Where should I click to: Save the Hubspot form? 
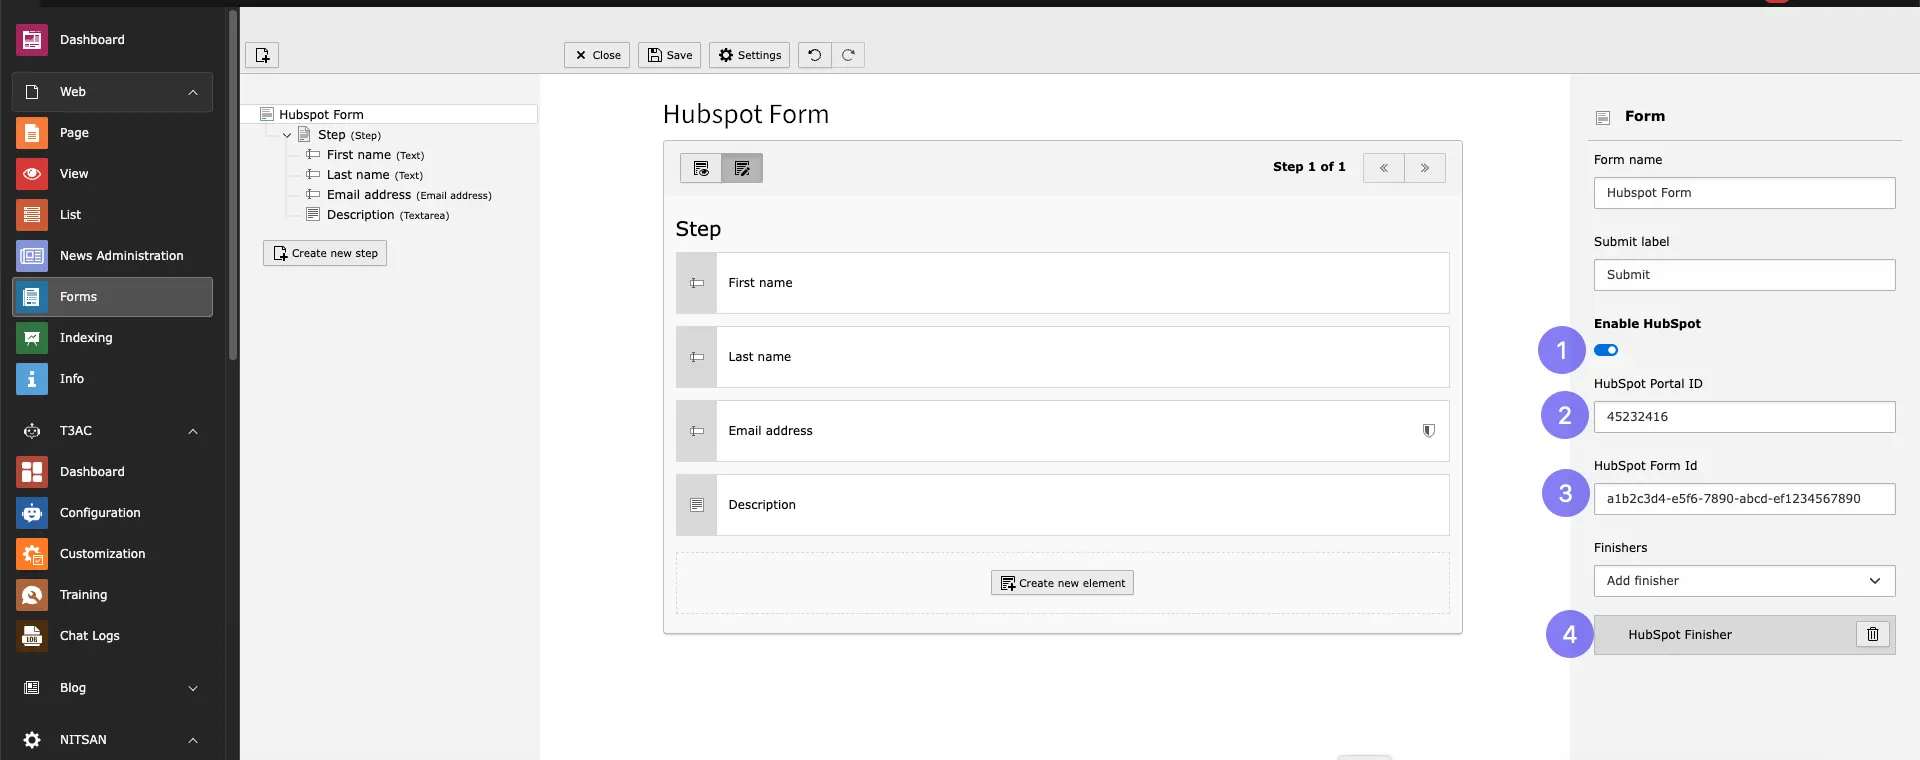[669, 55]
